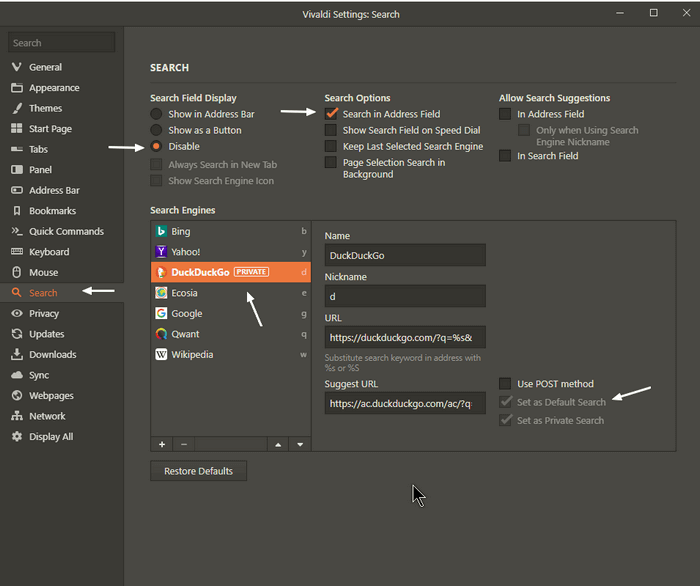This screenshot has width=700, height=586.
Task: Select Show in Address Bar radio option
Action: [x=156, y=114]
